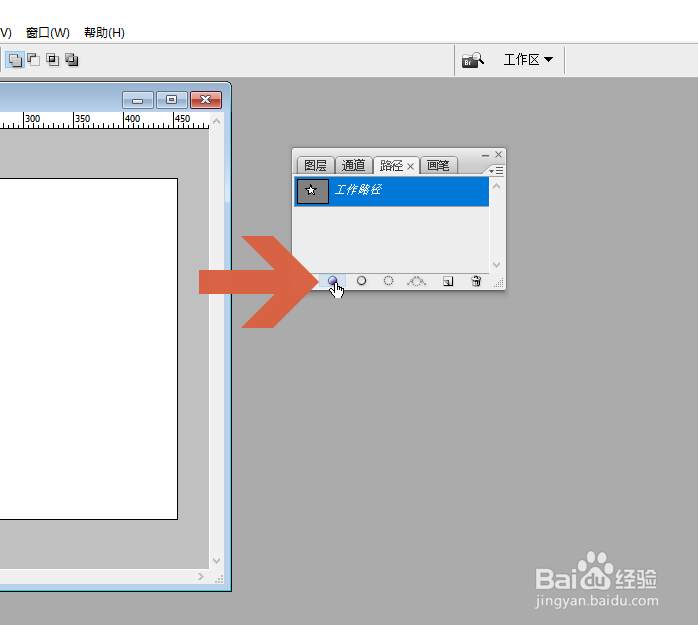
Task: Fill path with foreground color
Action: click(332, 281)
